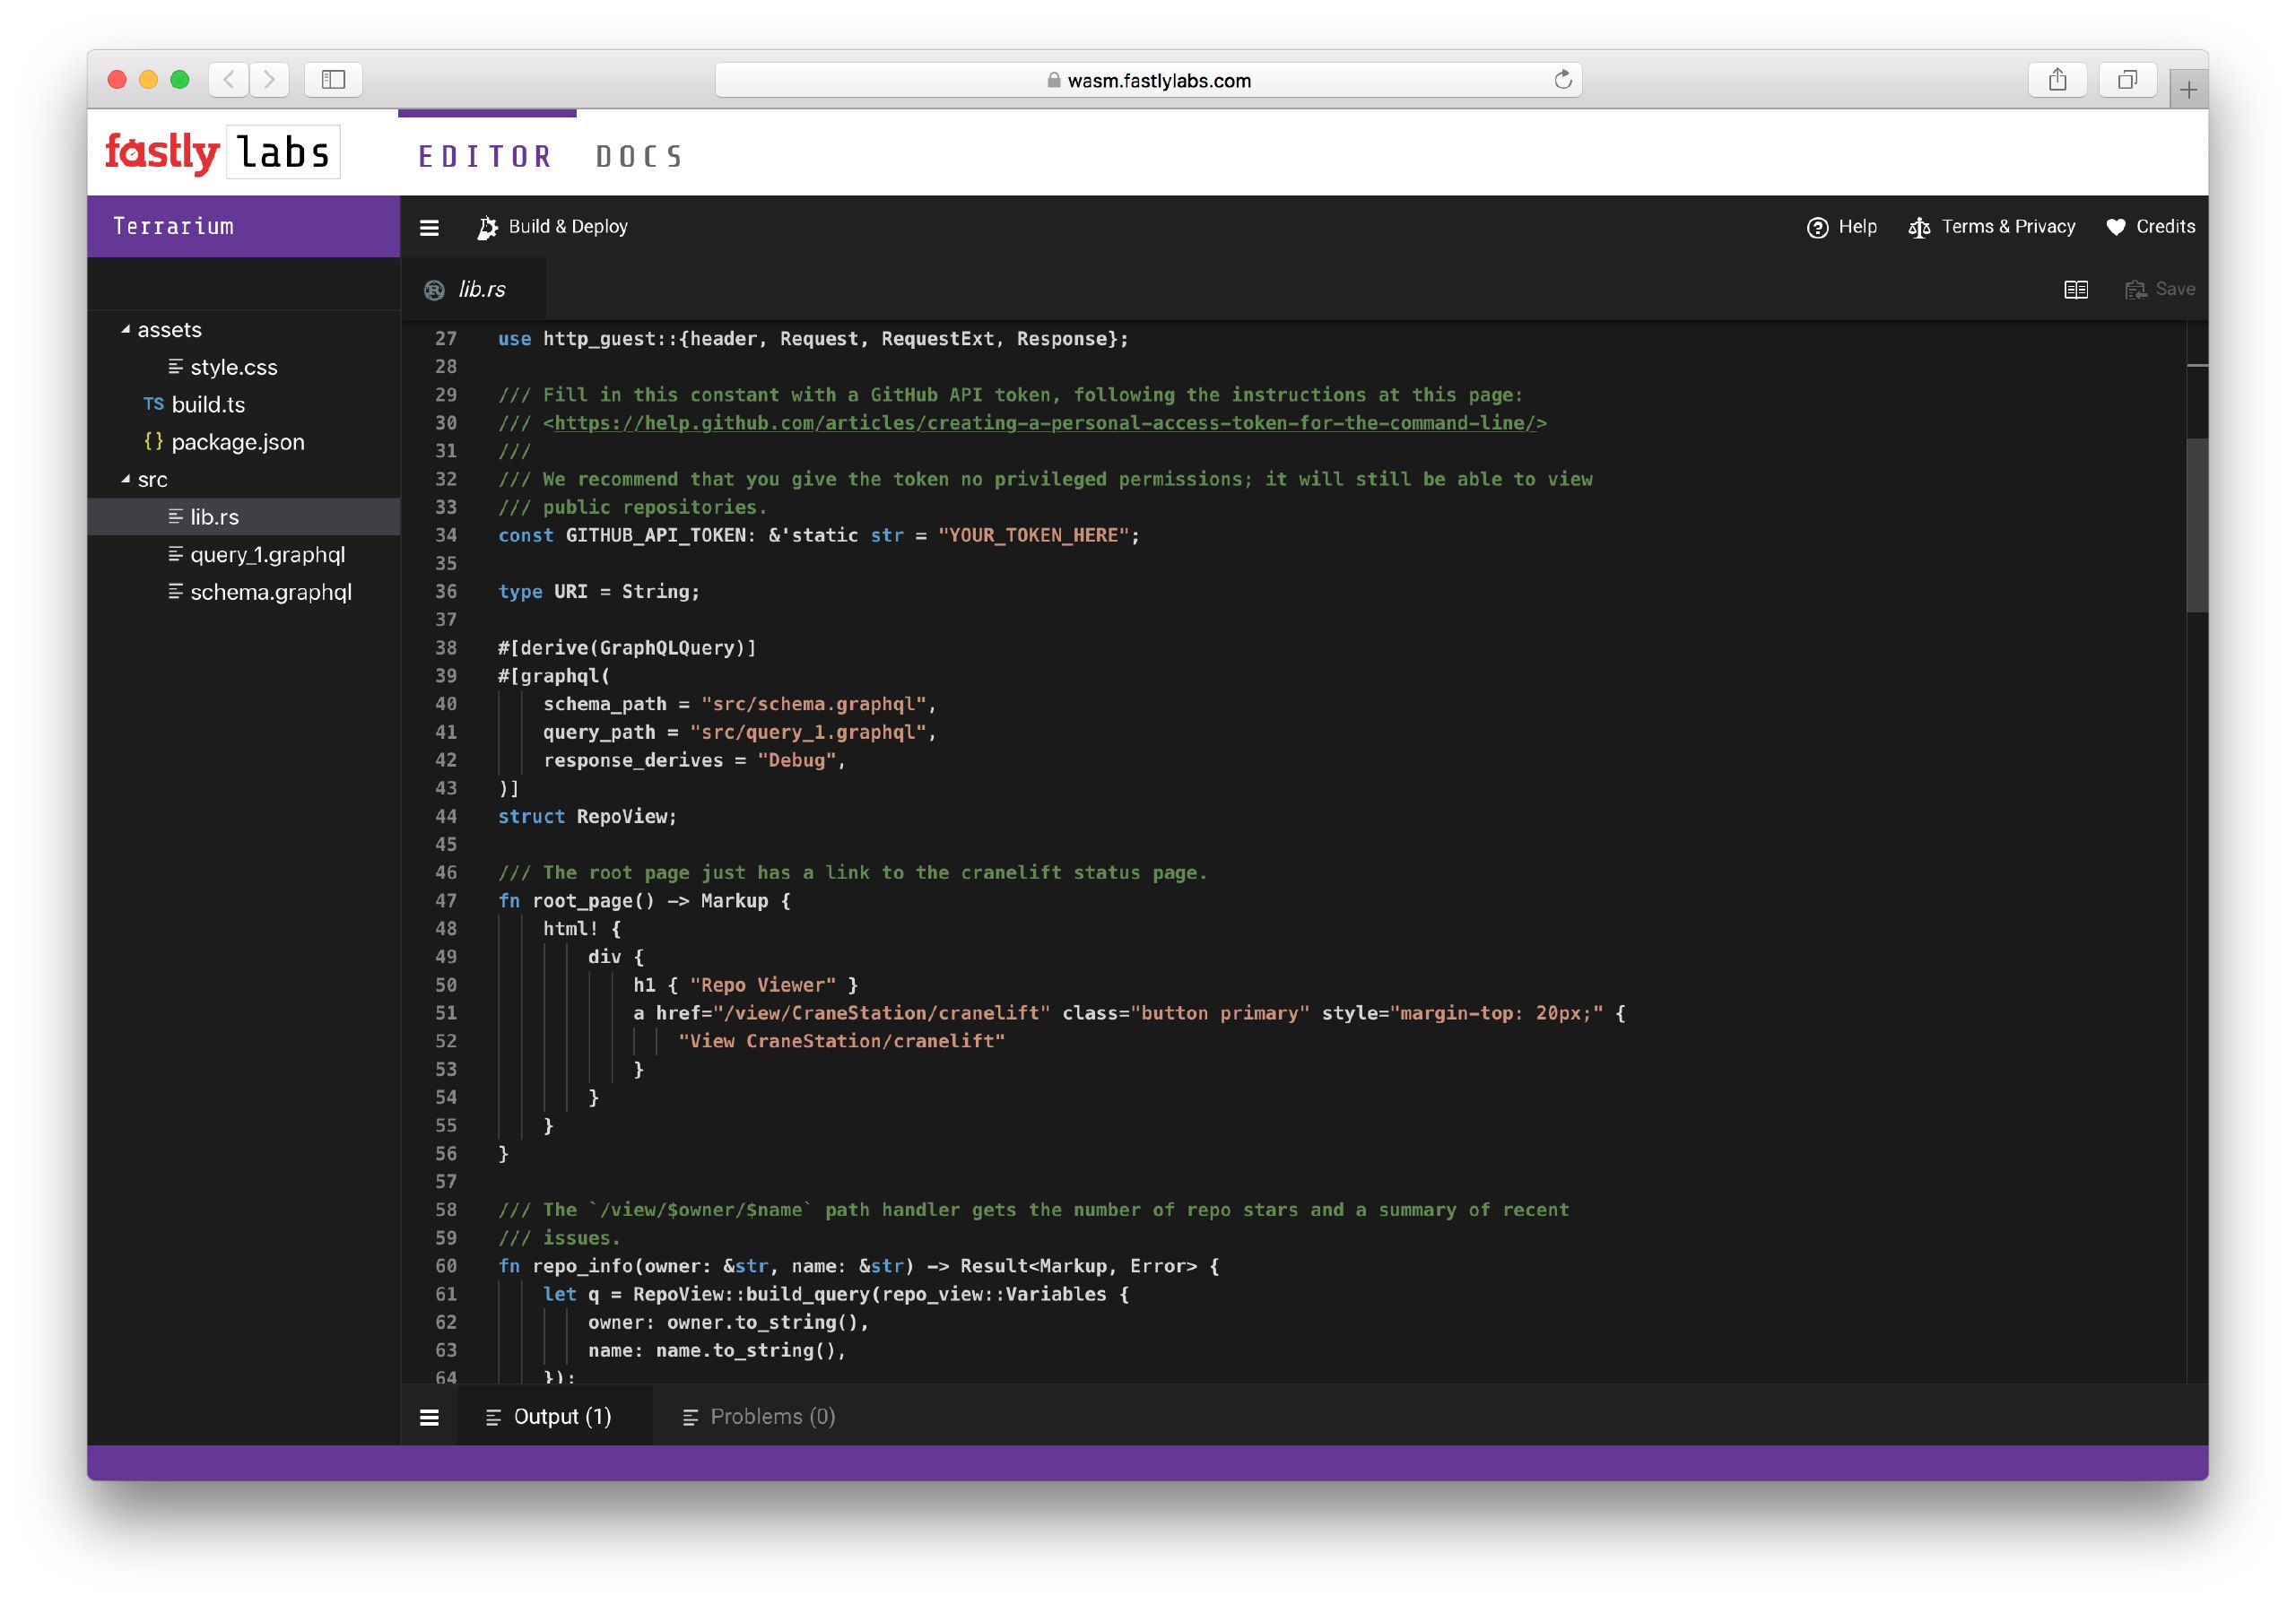Go back with Safari's back arrow
This screenshot has width=2296, height=1605.
[x=229, y=79]
